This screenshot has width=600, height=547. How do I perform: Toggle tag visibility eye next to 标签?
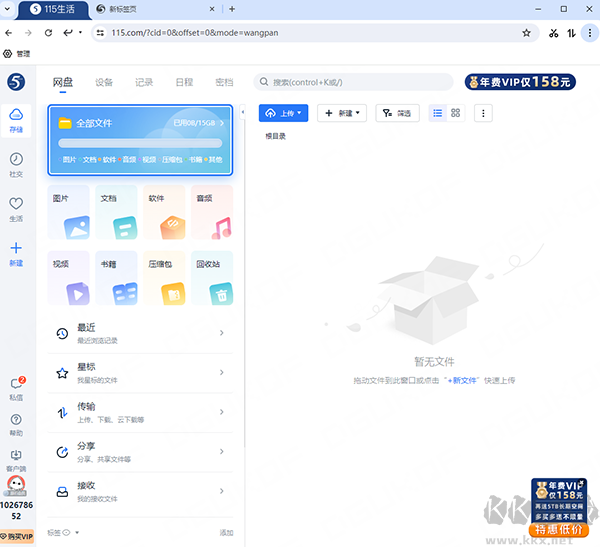(x=67, y=533)
